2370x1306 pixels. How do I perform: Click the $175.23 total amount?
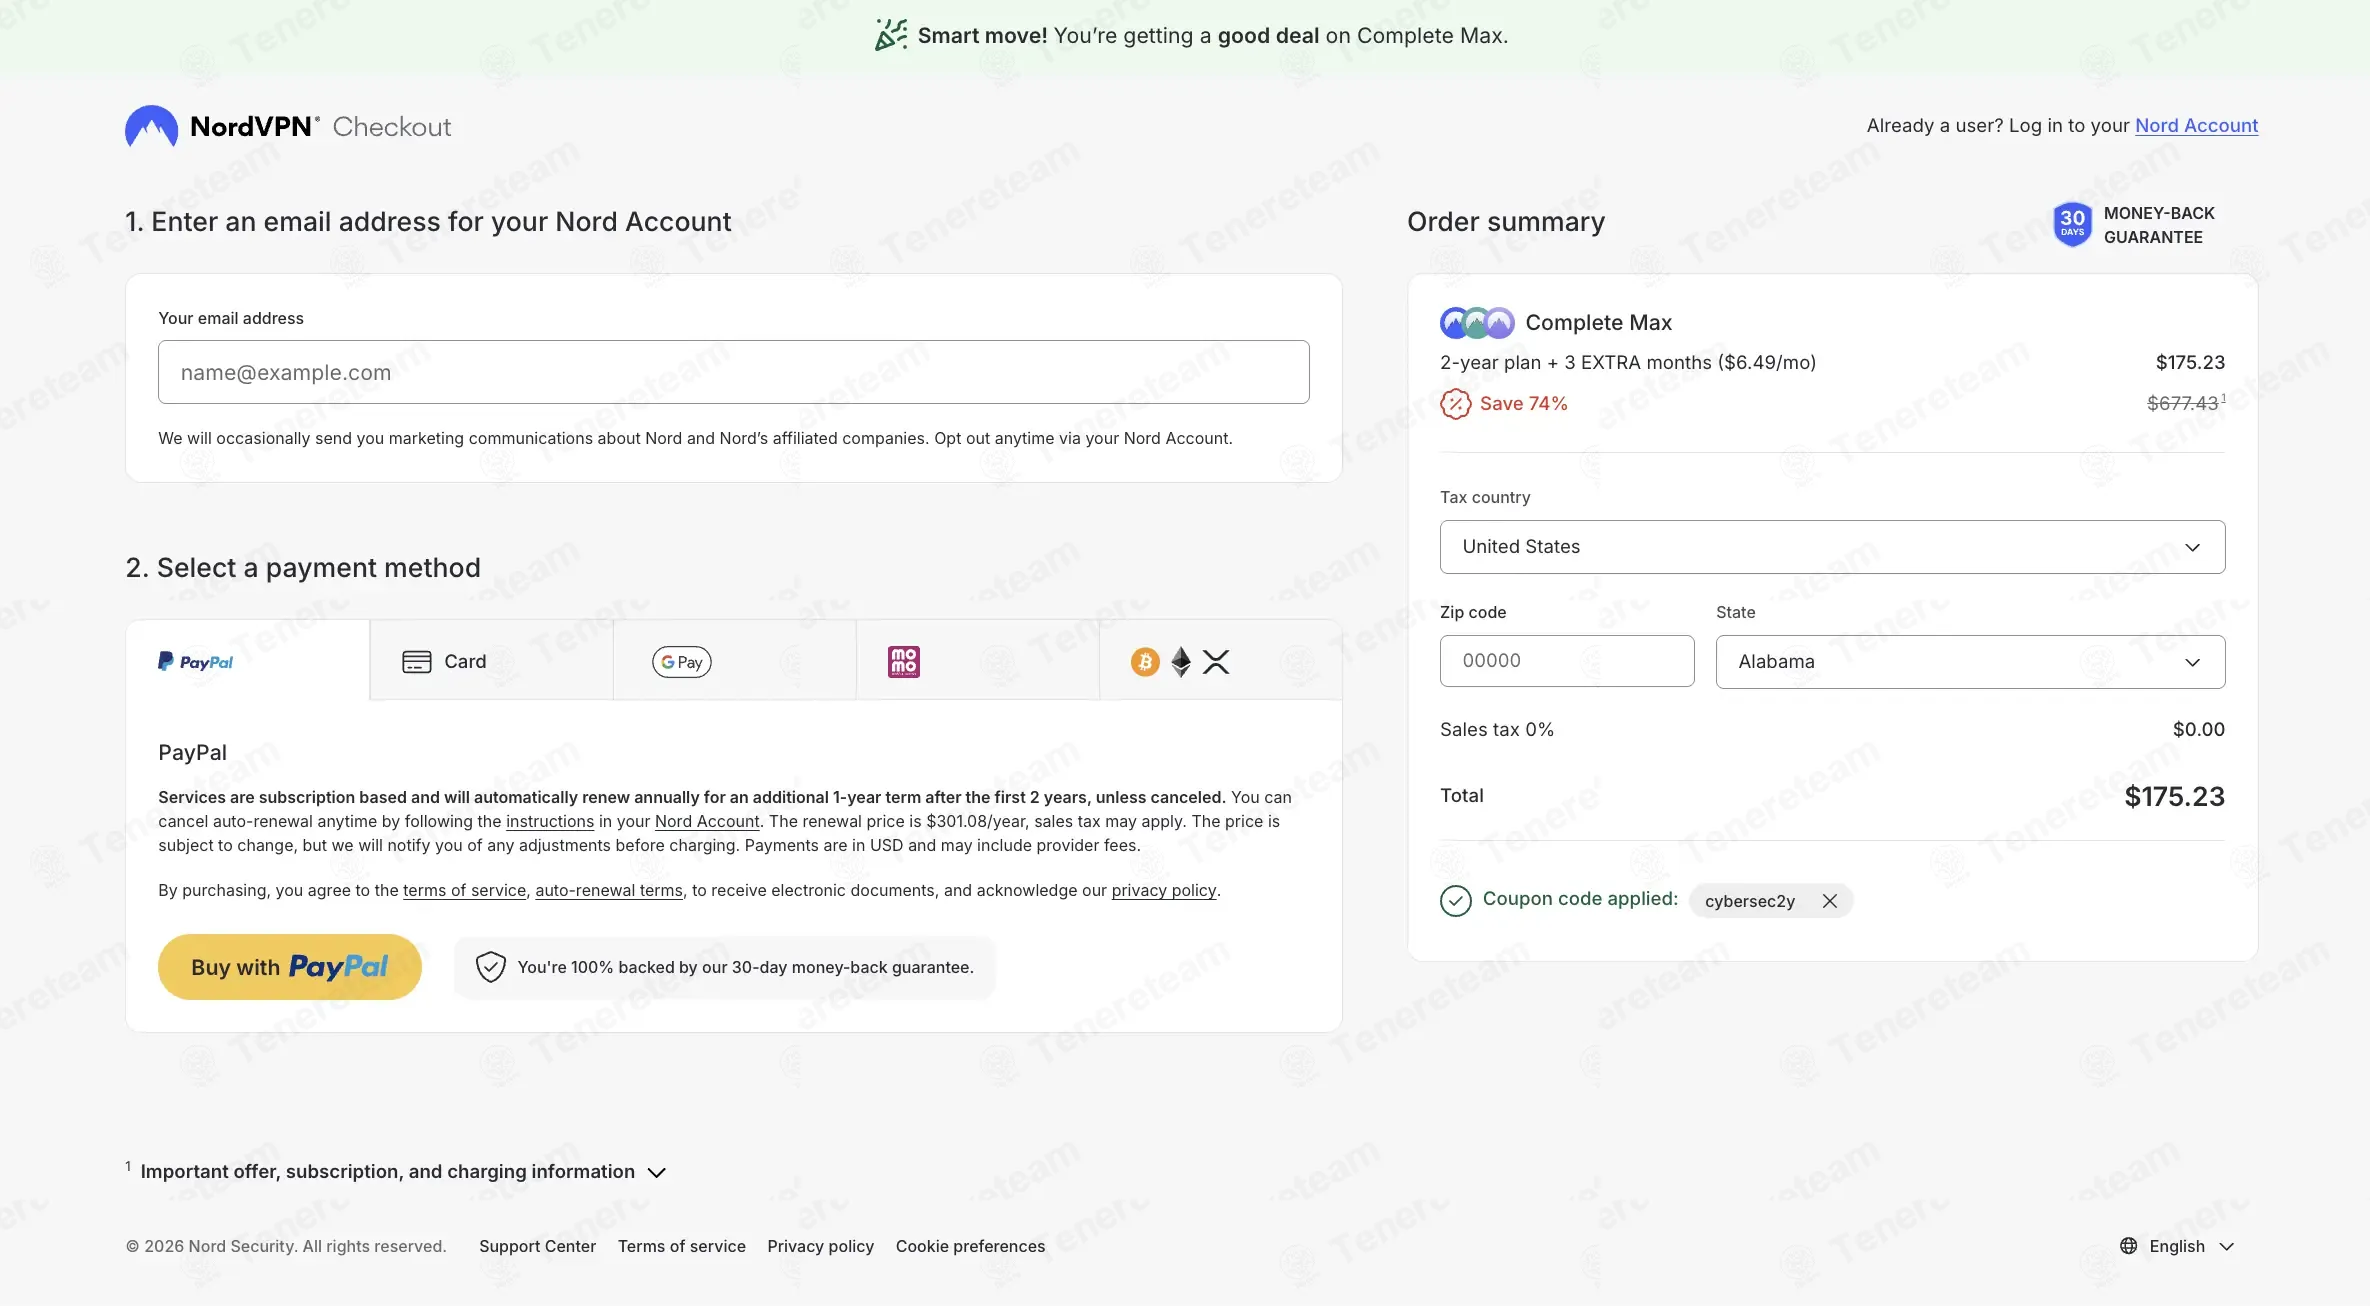click(x=2174, y=797)
